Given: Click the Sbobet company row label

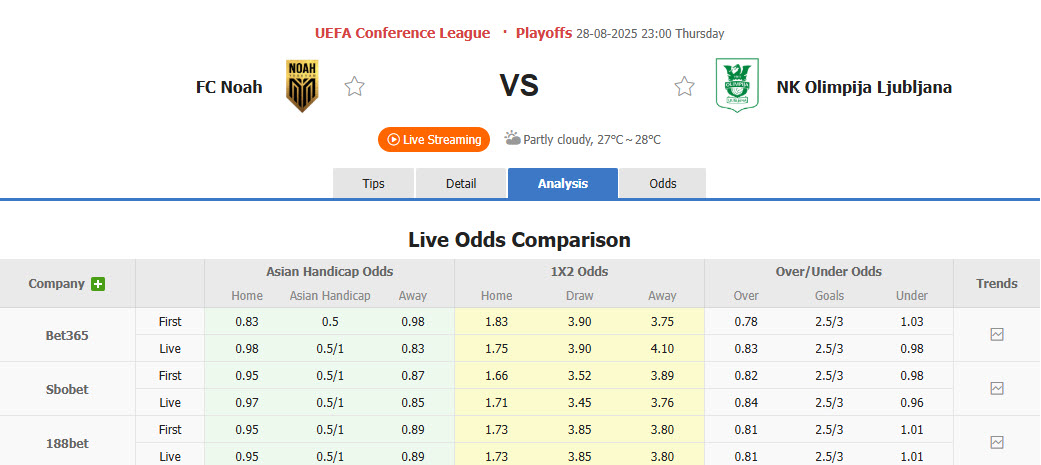Looking at the screenshot, I should tap(67, 389).
